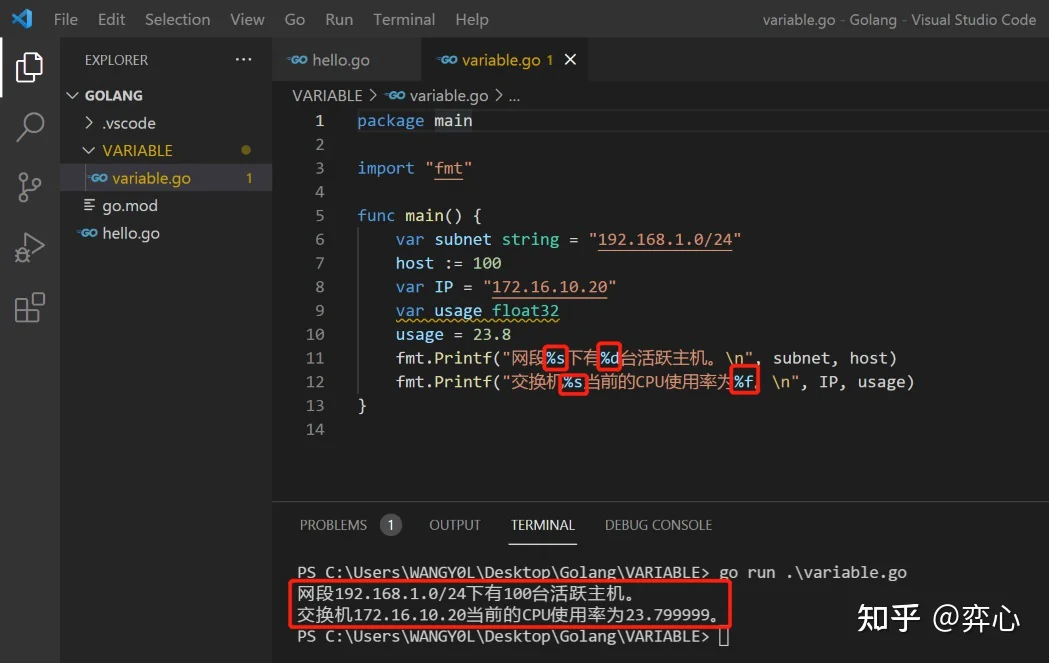1049x663 pixels.
Task: Click the VARIABLE breadcrumb segment
Action: coord(327,96)
